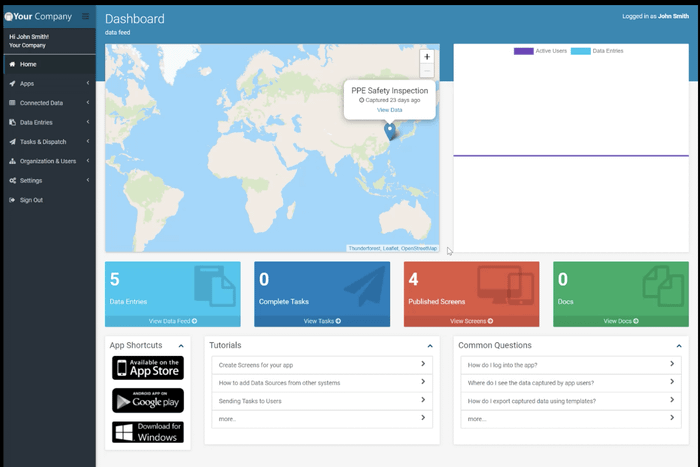
Task: Click the Connected Data table icon
Action: 12,103
